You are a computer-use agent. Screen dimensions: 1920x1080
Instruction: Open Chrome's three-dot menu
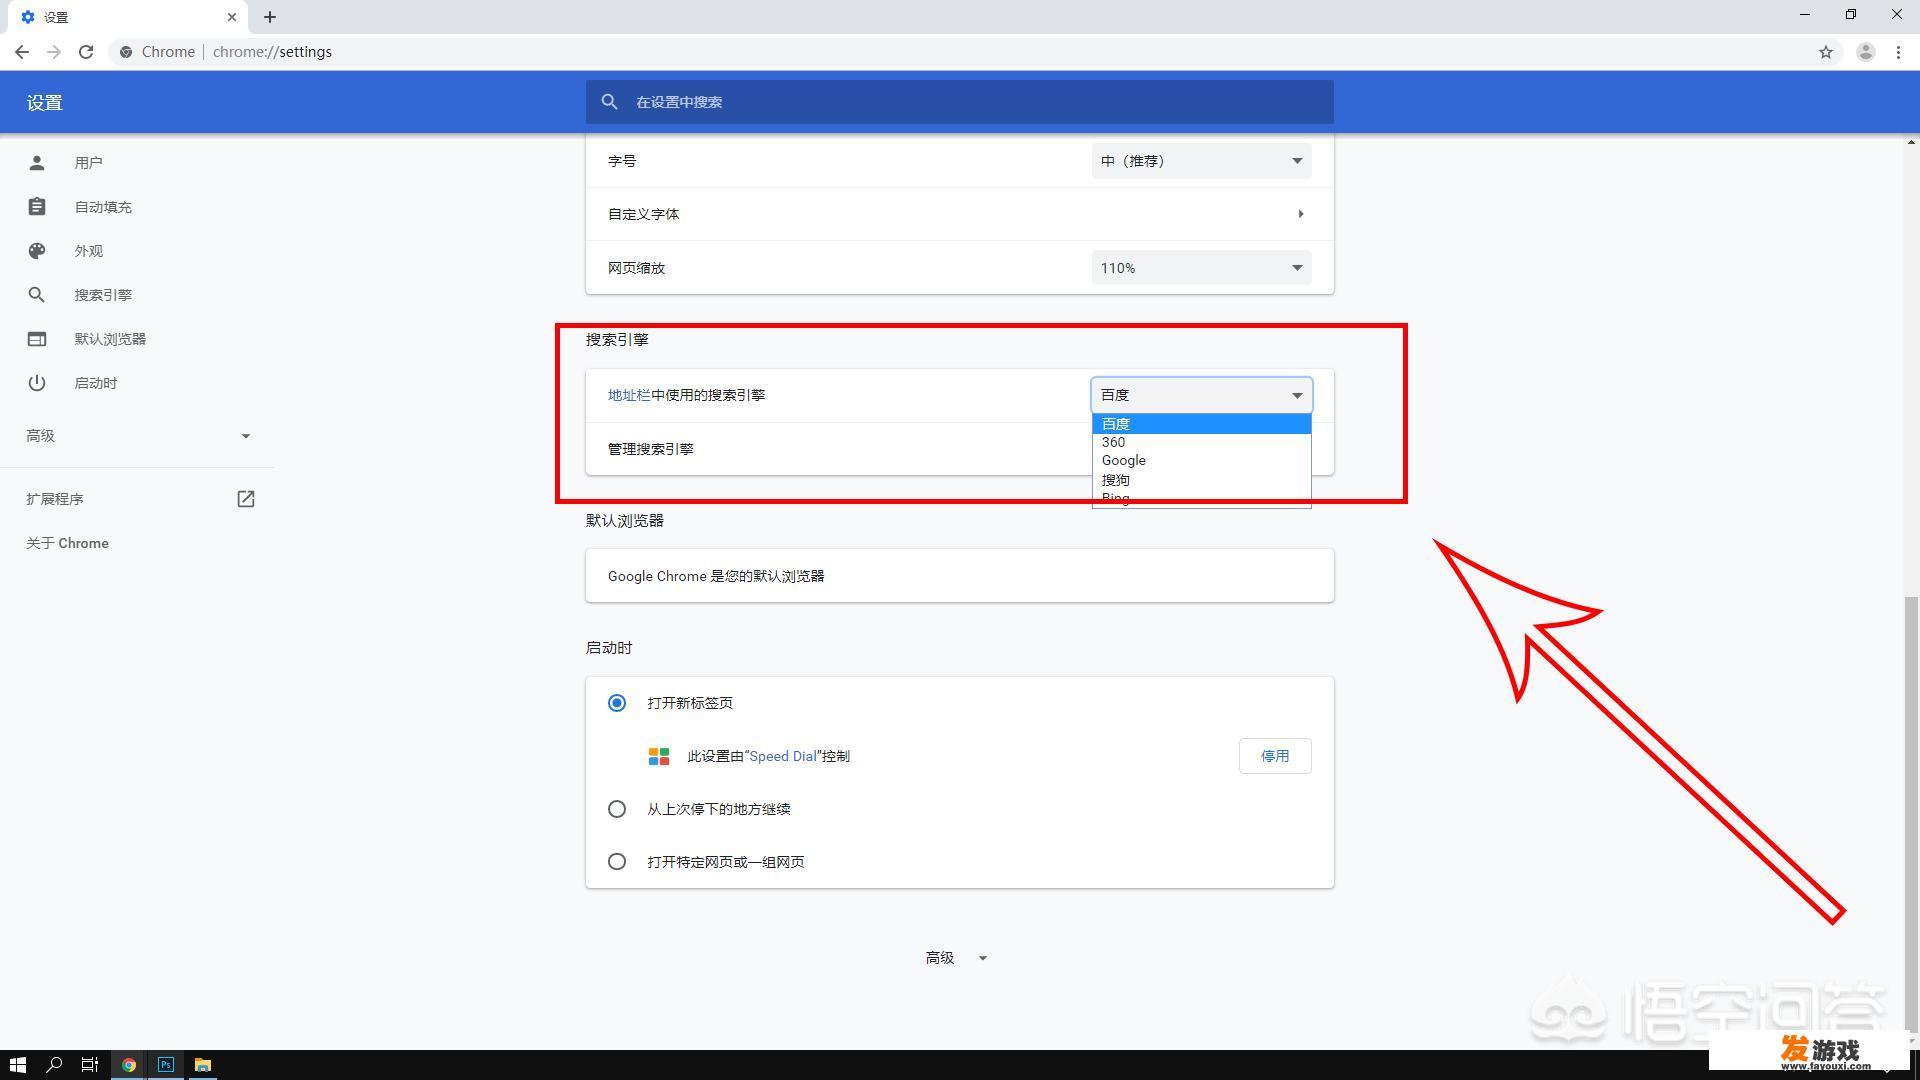(1898, 52)
